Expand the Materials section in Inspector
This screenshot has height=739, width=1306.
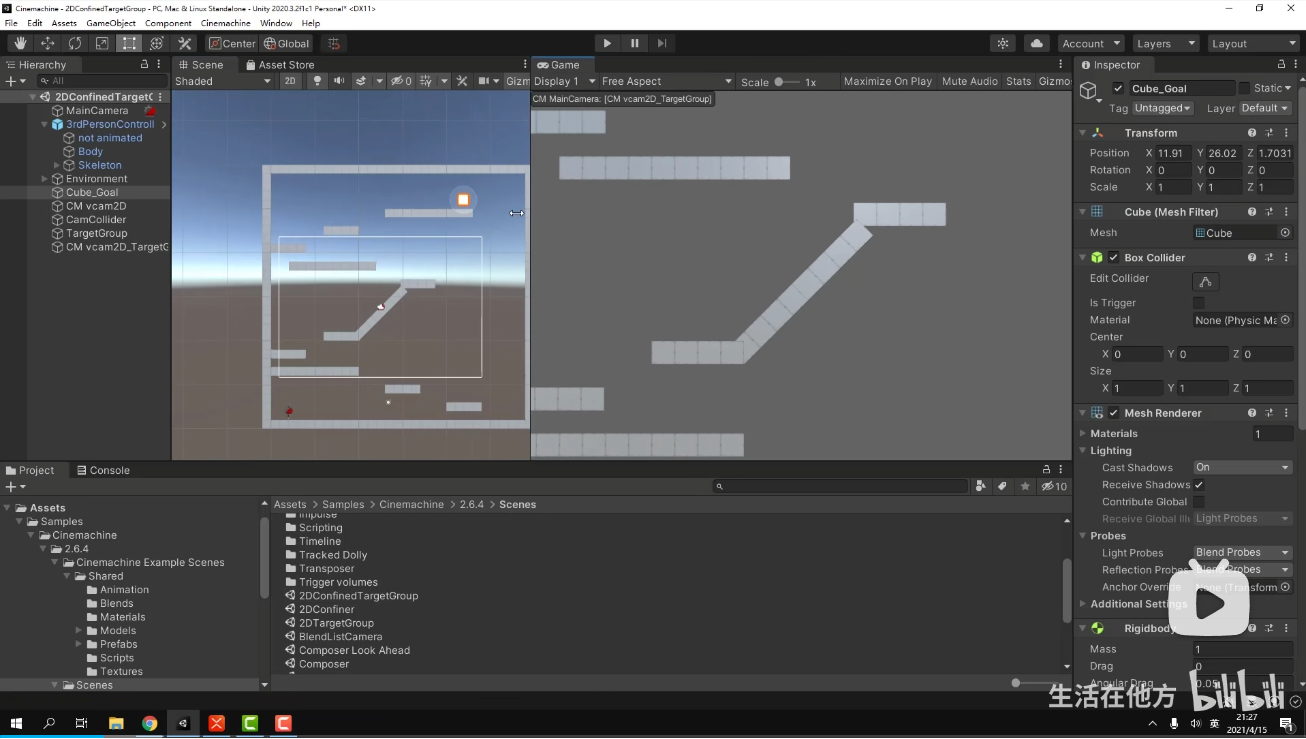[1083, 433]
